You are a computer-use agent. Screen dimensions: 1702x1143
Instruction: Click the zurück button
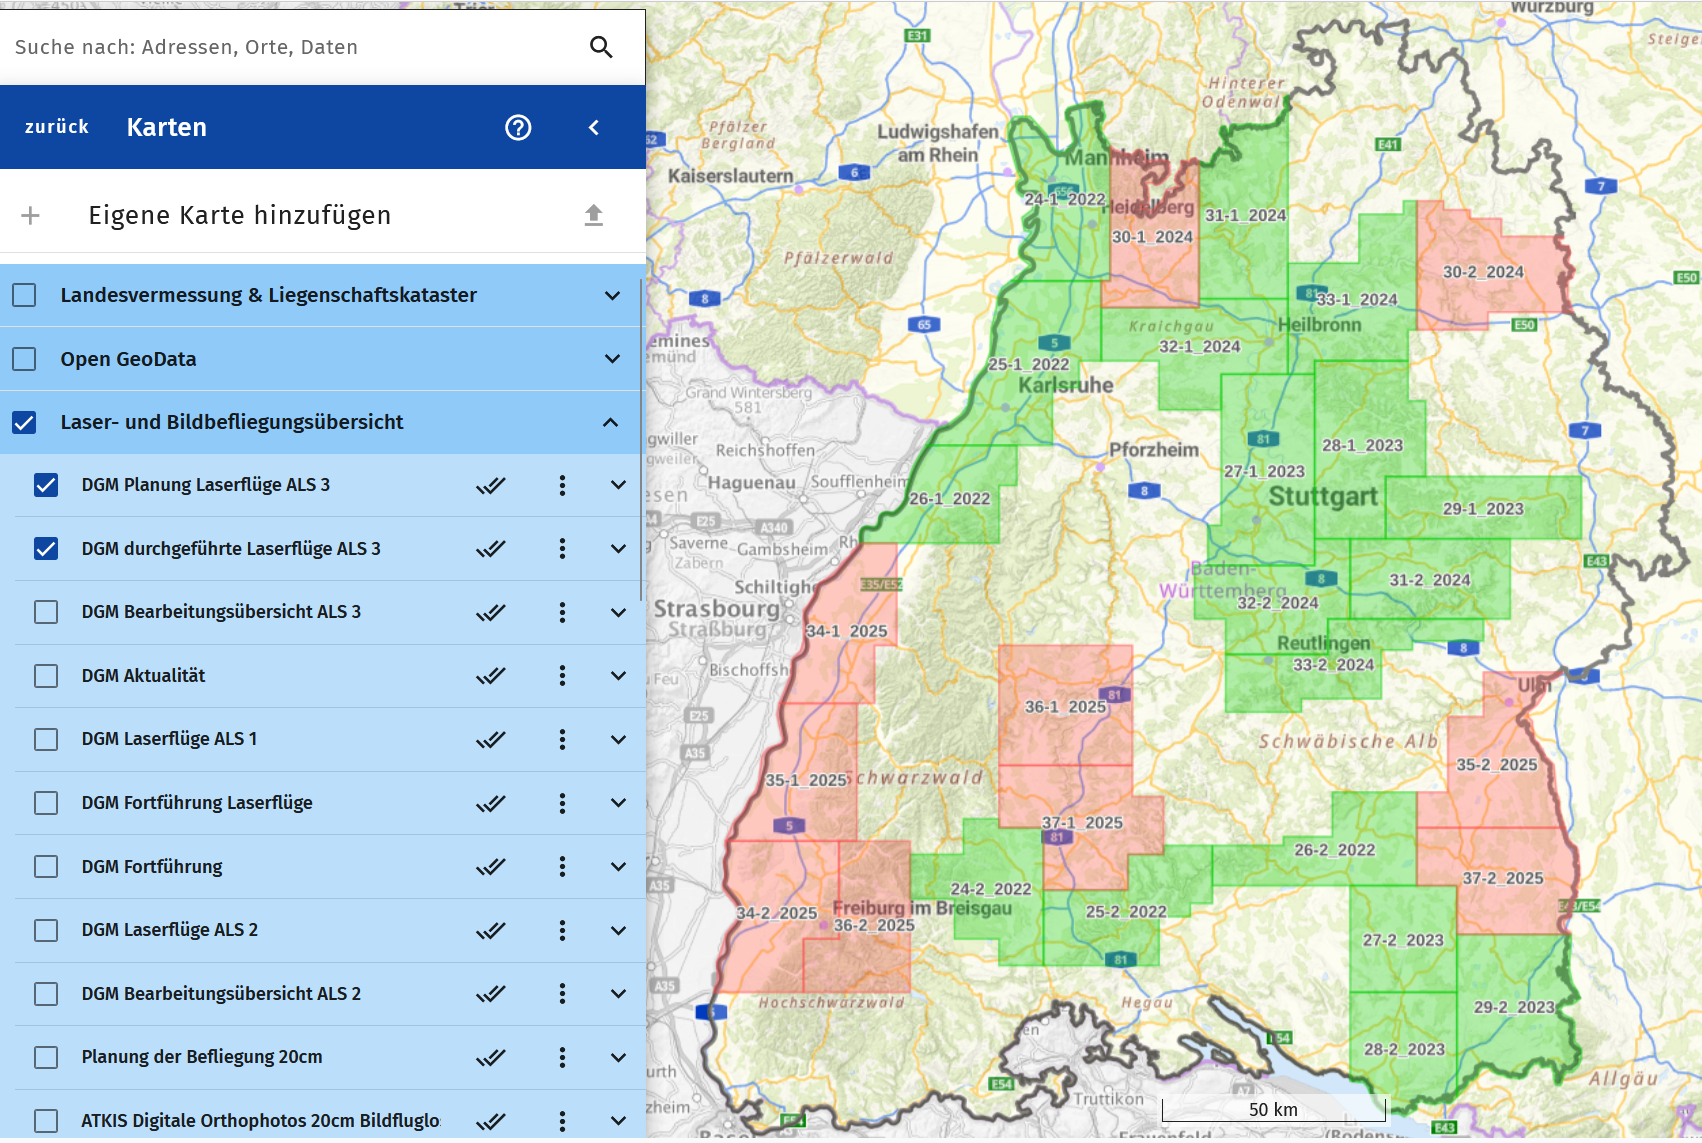(x=57, y=127)
